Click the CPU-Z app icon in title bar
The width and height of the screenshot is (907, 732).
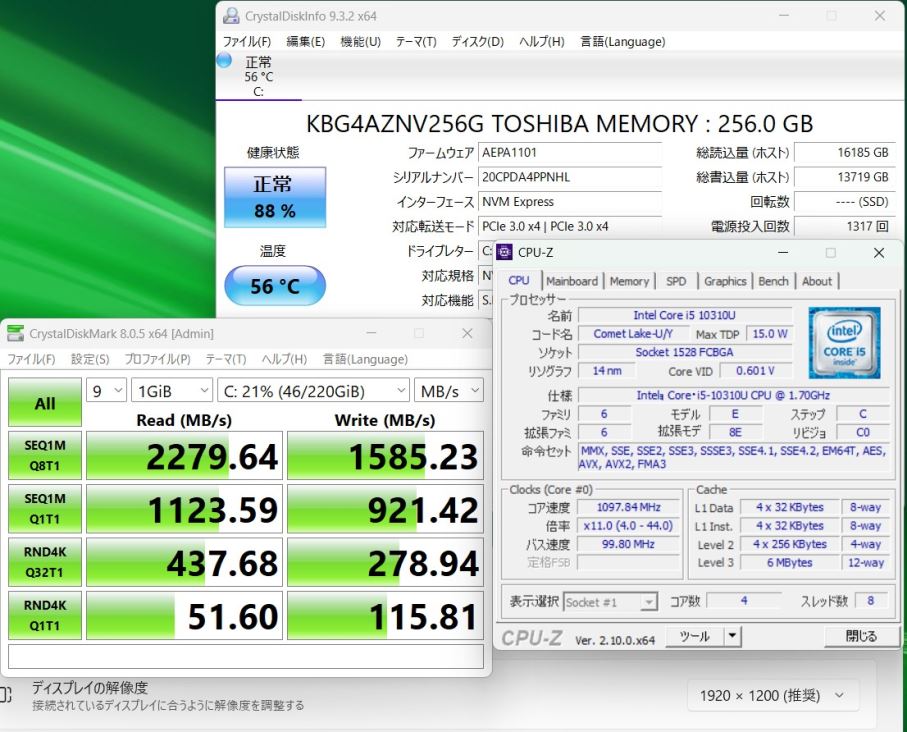tap(504, 252)
